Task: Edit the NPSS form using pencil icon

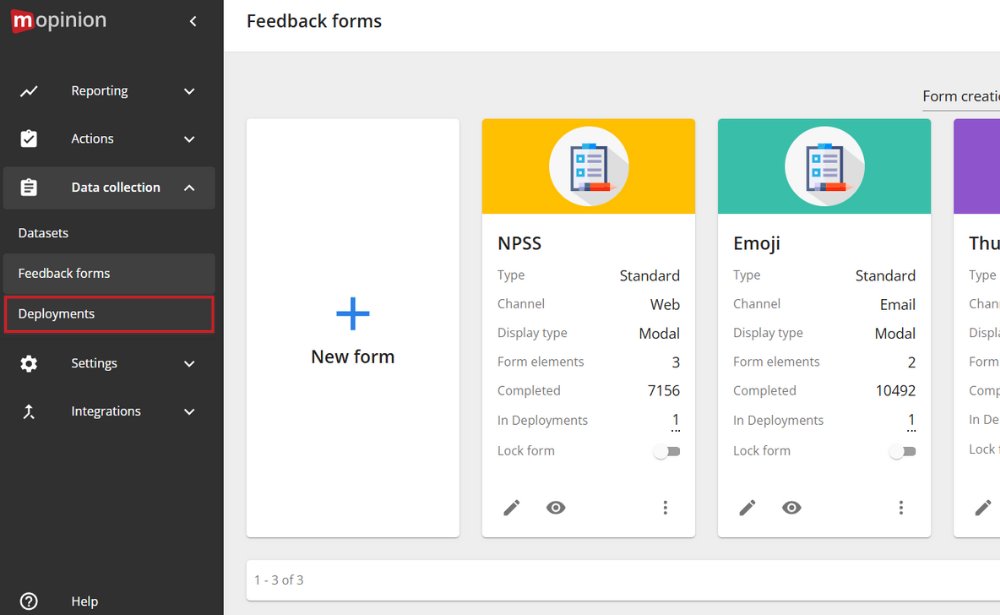Action: [511, 508]
